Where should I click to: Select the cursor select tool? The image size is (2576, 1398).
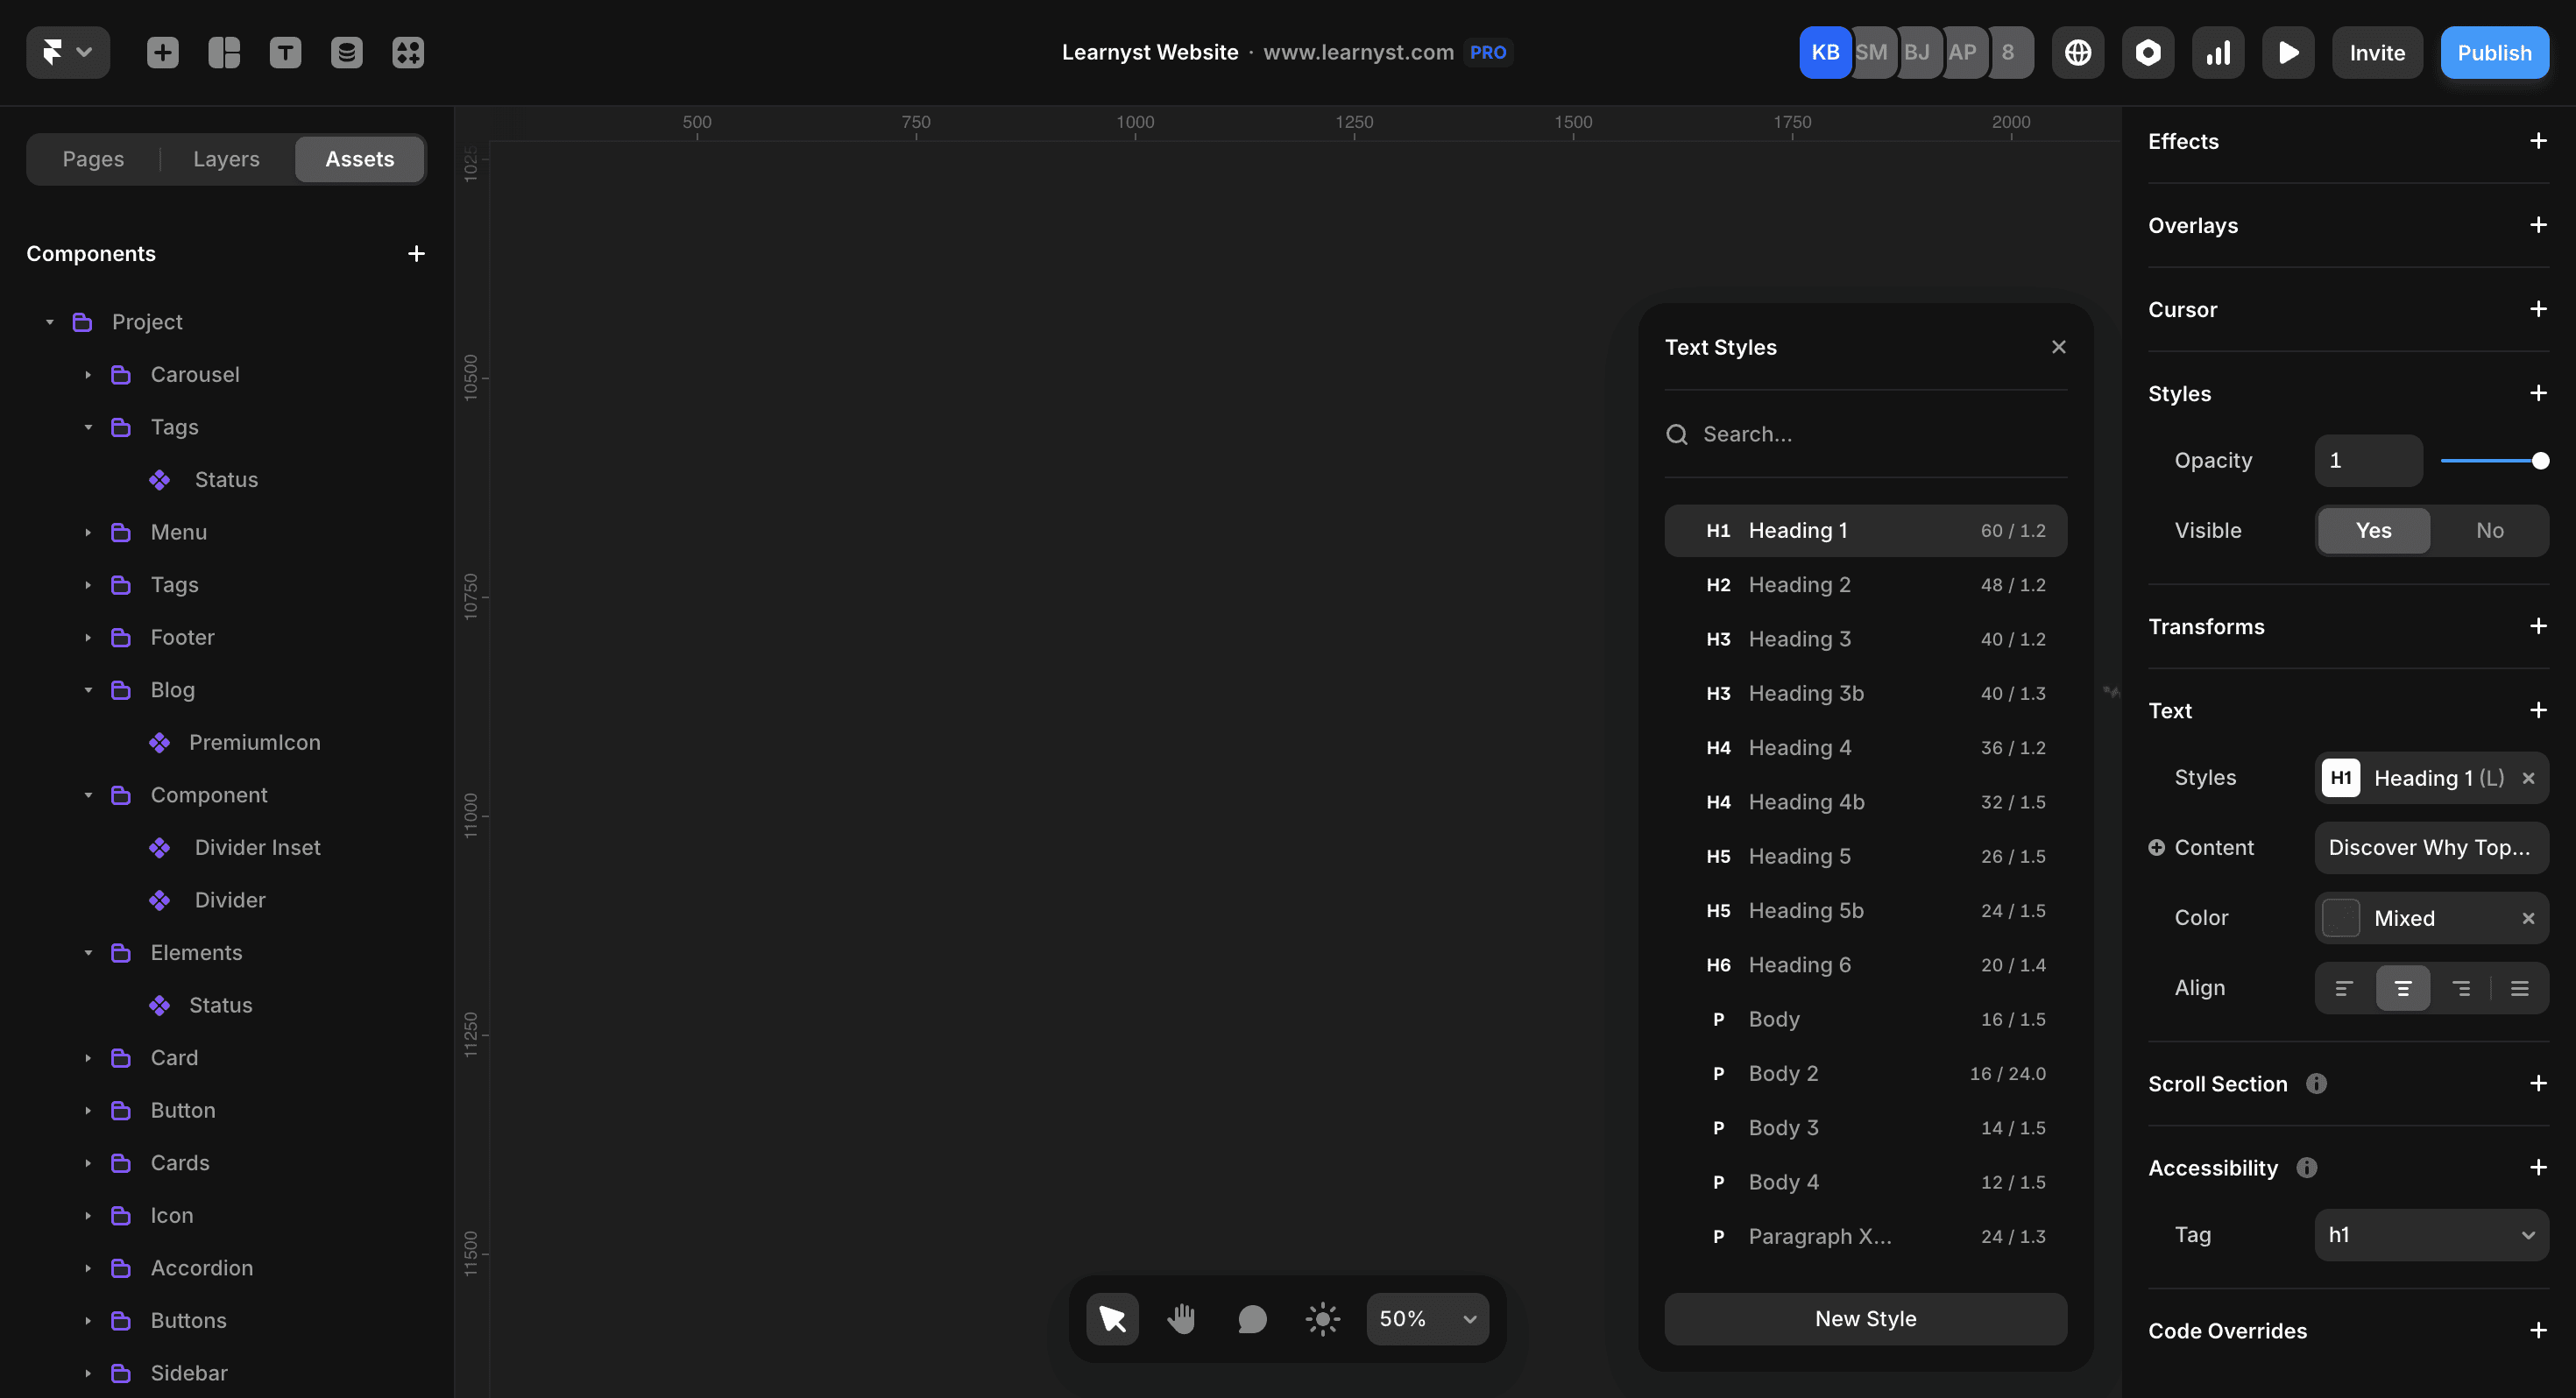coord(1112,1319)
